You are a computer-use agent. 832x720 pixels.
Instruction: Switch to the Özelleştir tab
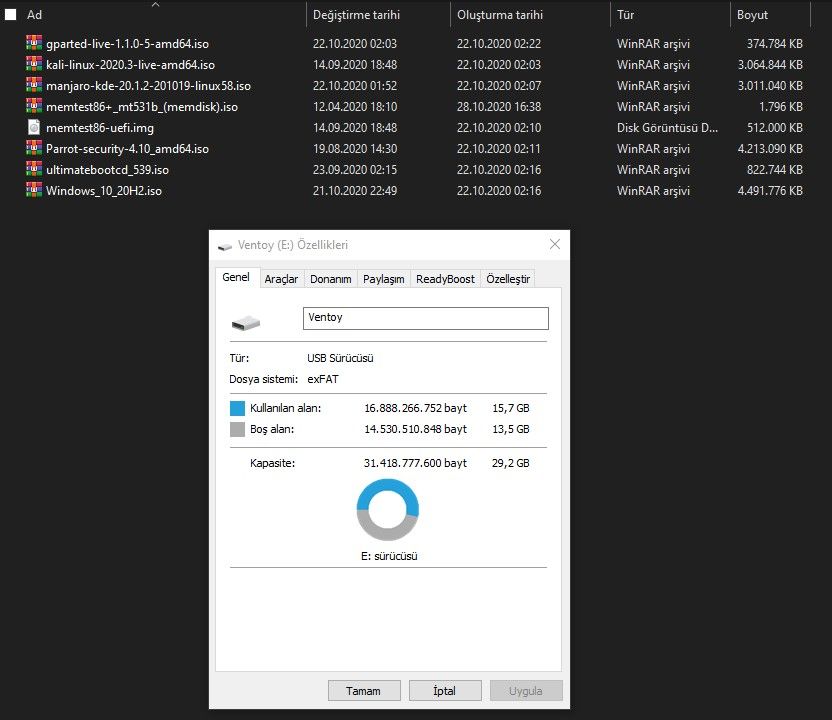coord(508,279)
